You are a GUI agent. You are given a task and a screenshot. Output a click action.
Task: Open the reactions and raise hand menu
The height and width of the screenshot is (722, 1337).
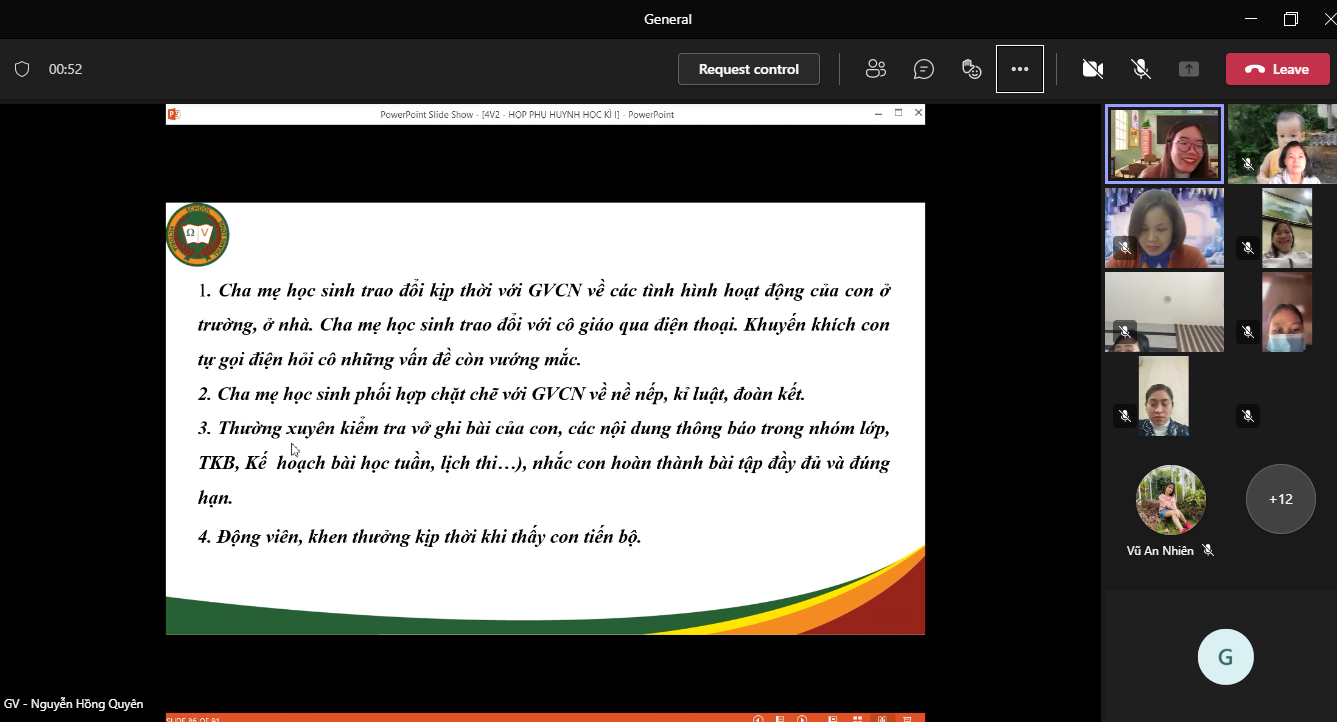[971, 69]
